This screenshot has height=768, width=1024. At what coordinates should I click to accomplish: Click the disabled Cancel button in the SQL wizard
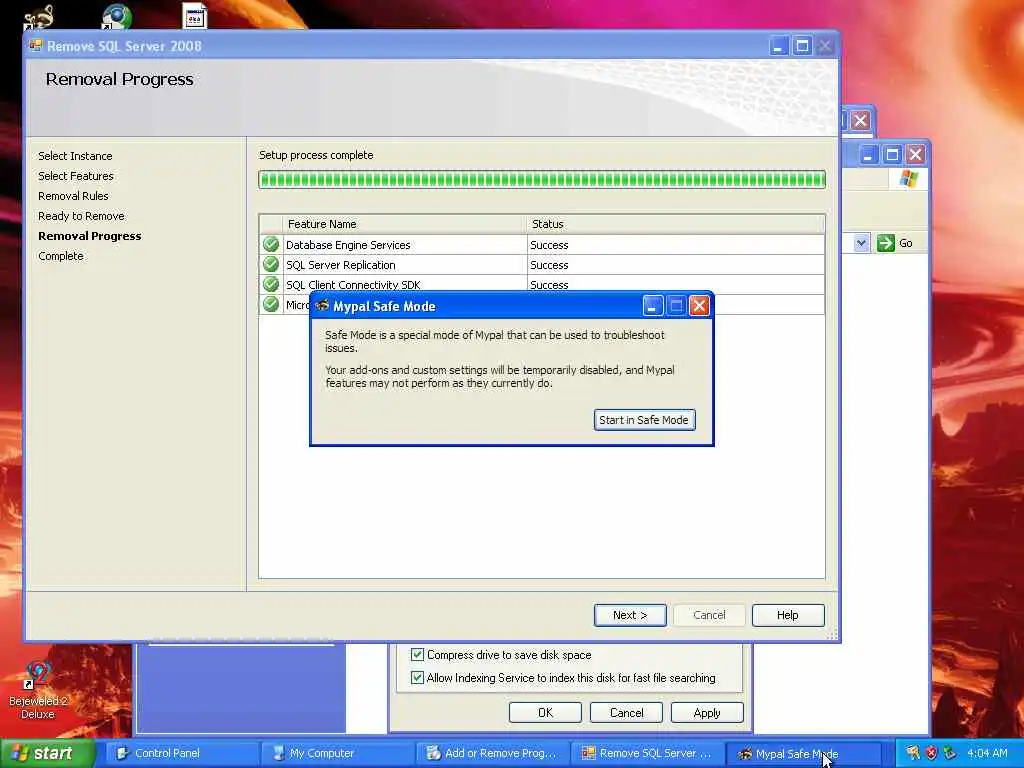pyautogui.click(x=709, y=615)
